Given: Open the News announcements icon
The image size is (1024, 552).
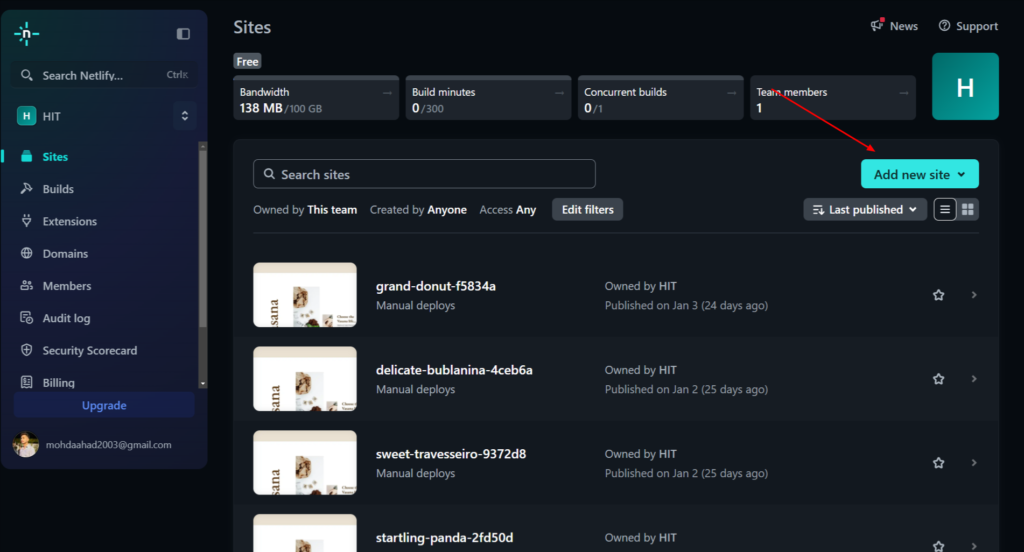Looking at the screenshot, I should point(877,25).
